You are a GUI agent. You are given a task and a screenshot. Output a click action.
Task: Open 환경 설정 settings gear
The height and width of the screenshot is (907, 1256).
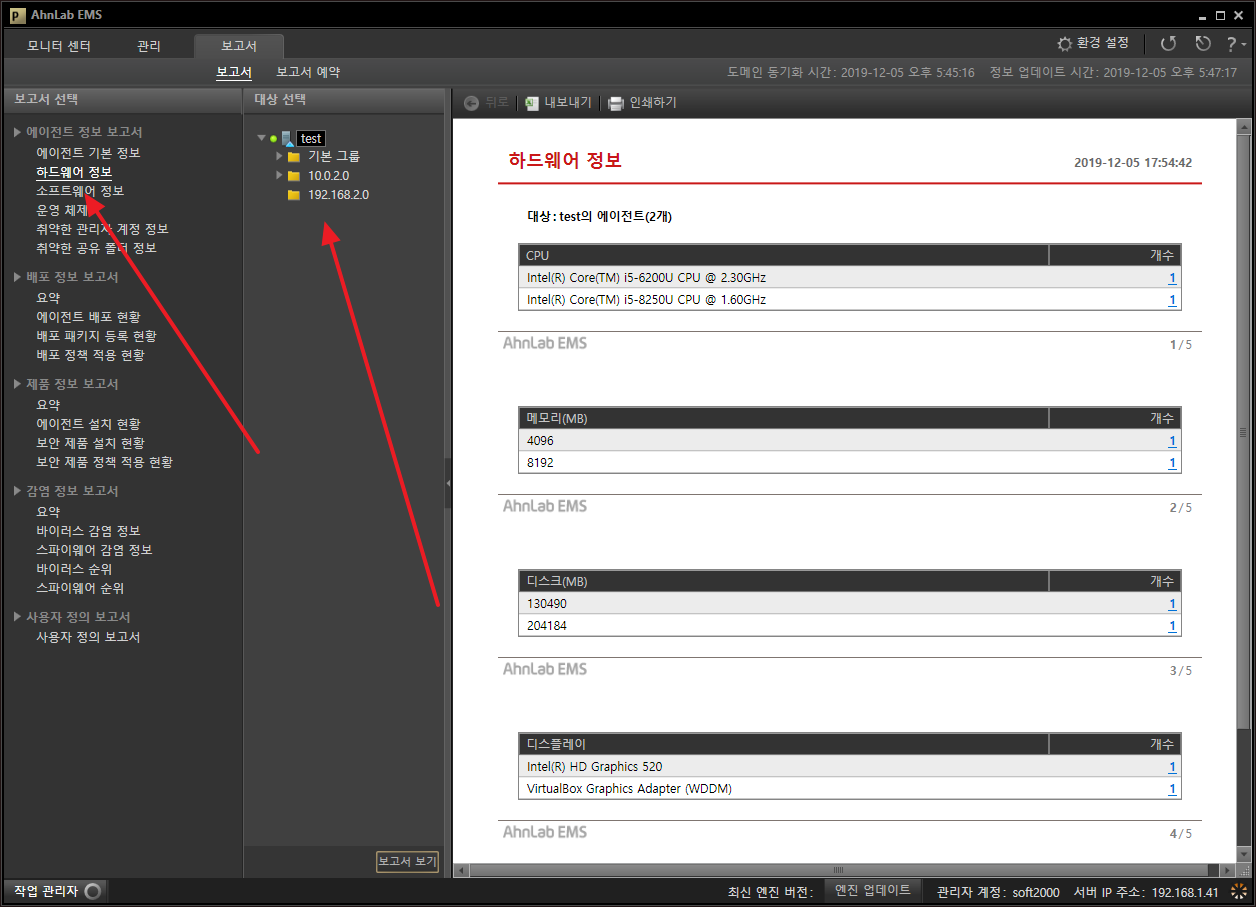pos(1065,44)
